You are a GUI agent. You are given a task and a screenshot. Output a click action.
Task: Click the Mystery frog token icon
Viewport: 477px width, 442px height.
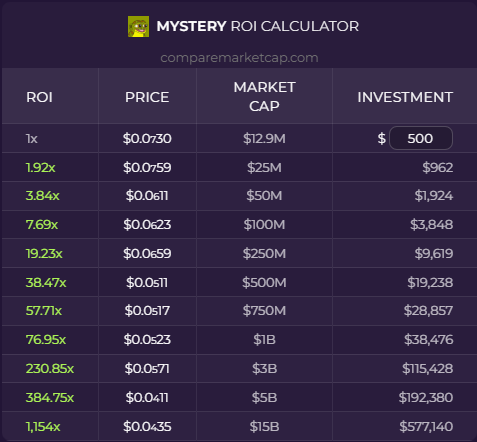click(138, 26)
